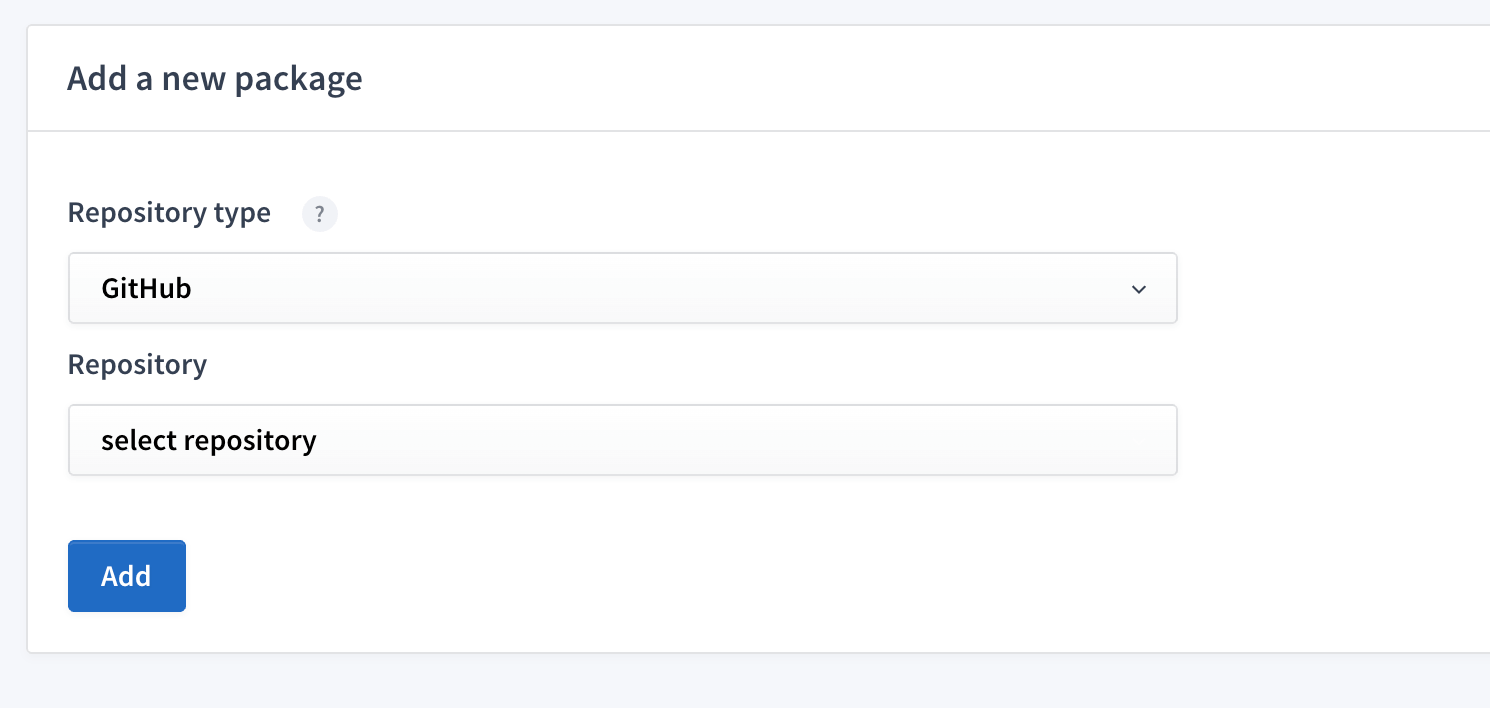Focus the Repository input field
This screenshot has width=1490, height=708.
622,440
